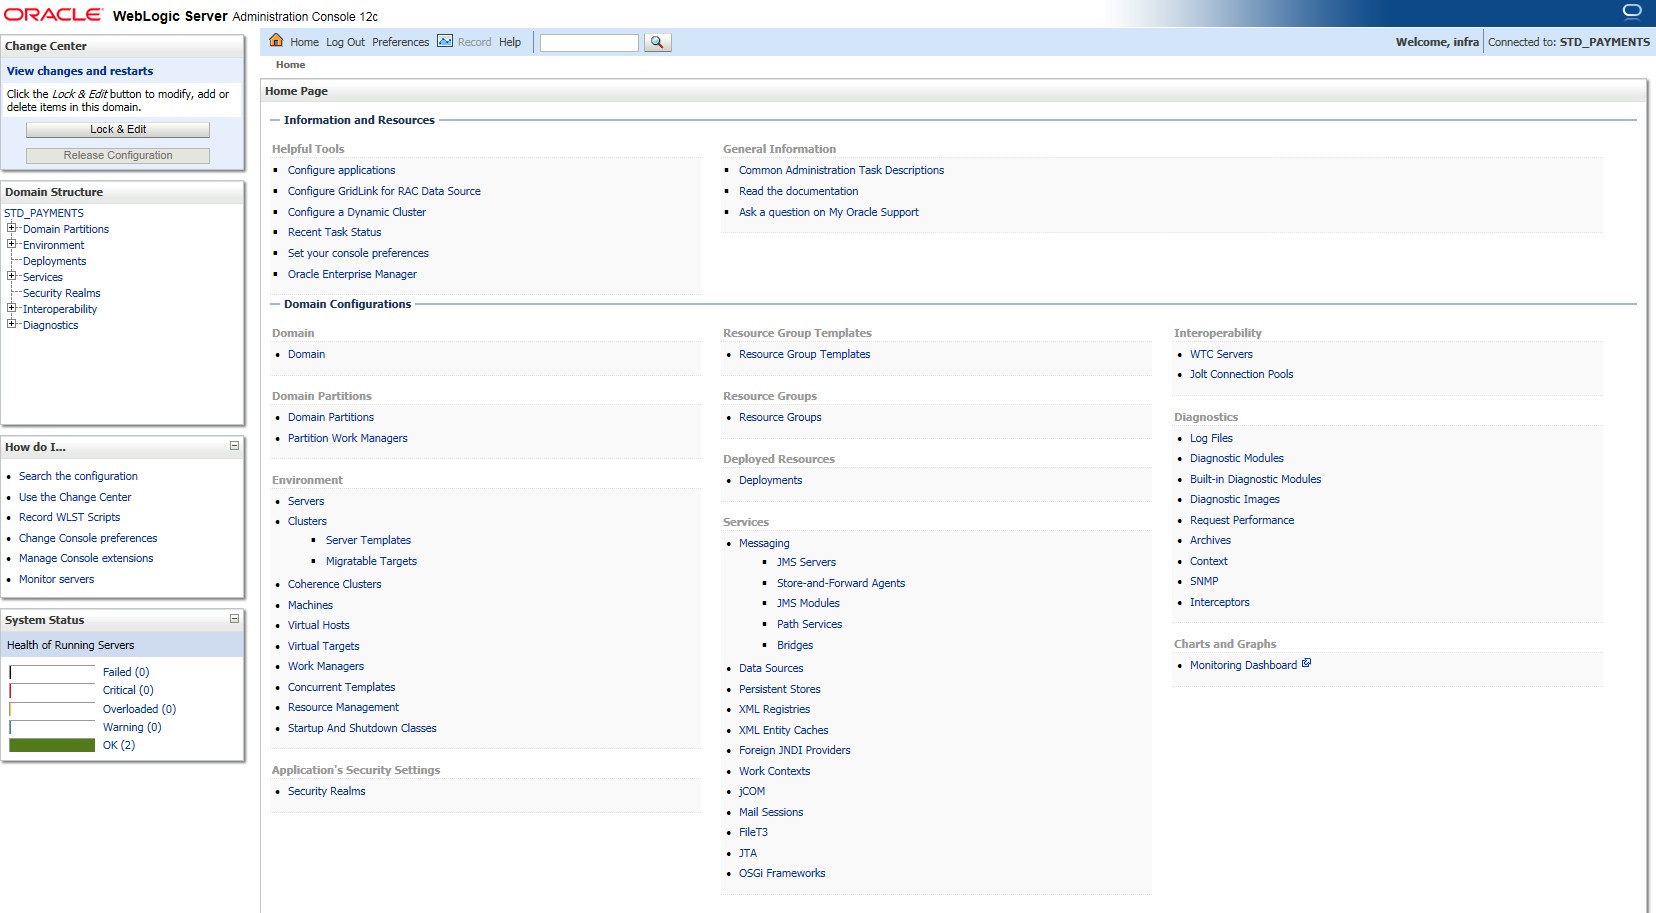
Task: Click the Home breadcrumb
Action: click(290, 65)
